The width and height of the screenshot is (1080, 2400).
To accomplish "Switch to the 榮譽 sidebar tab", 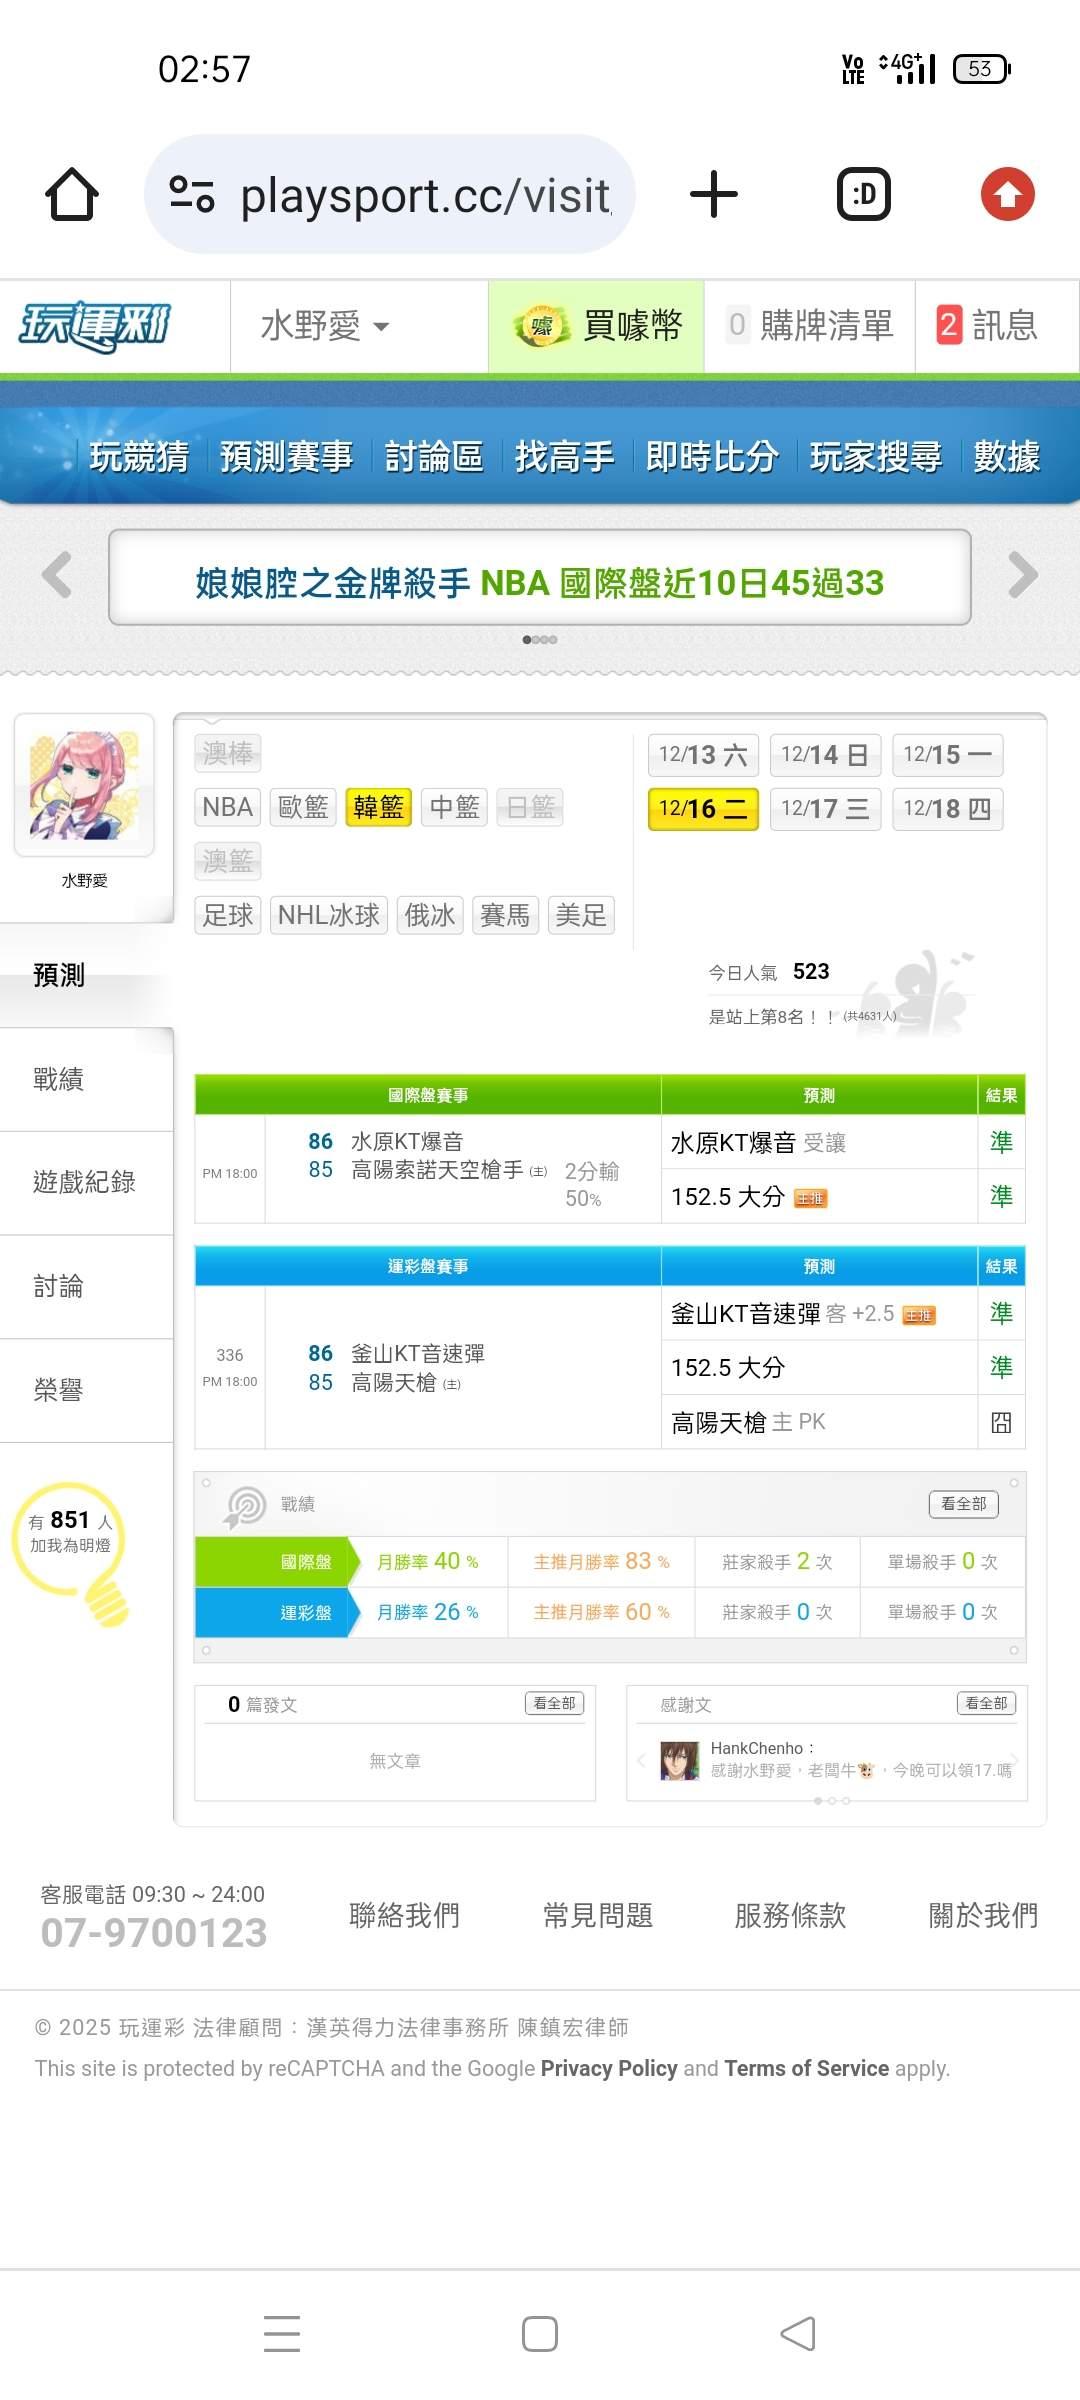I will point(86,1390).
